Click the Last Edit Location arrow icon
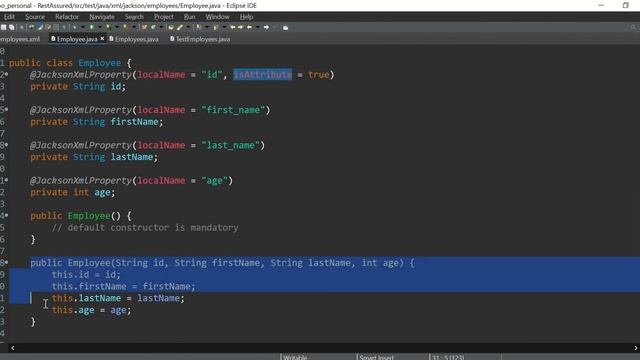 [x=232, y=27]
